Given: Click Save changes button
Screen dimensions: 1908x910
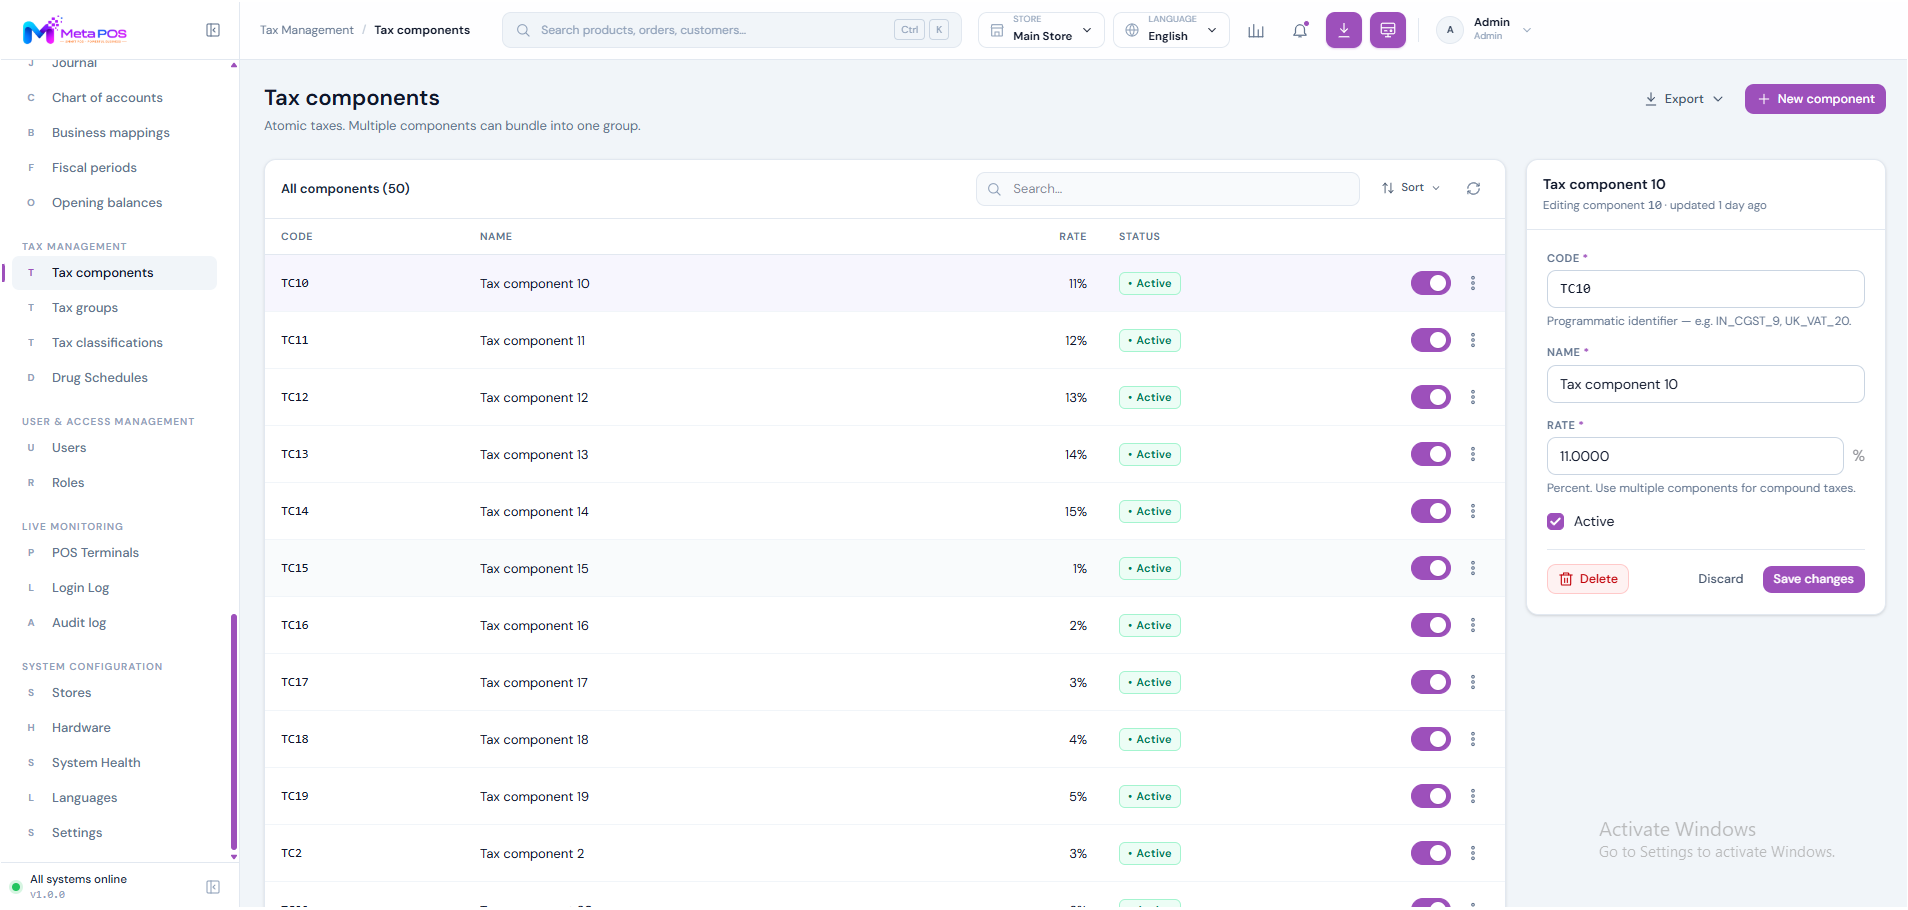Looking at the screenshot, I should [1813, 579].
